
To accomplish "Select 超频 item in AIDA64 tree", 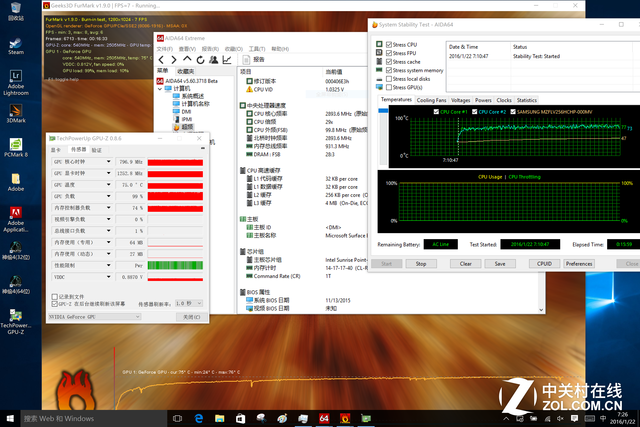I will (x=183, y=127).
